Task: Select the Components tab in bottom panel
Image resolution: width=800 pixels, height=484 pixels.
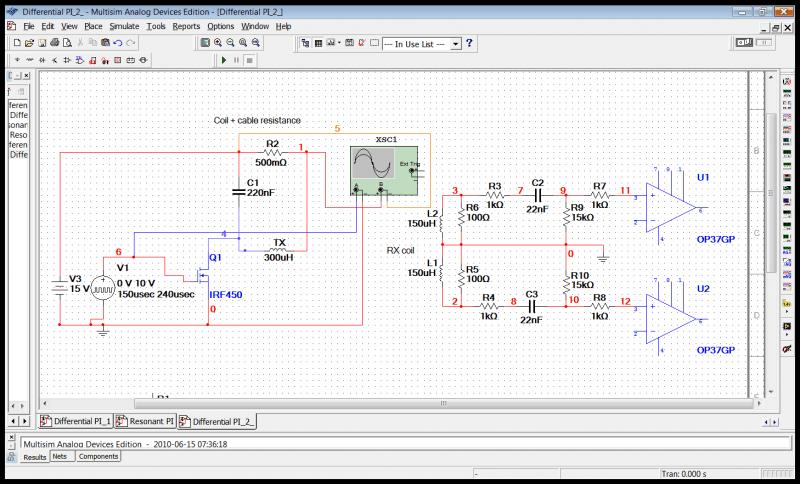Action: point(98,456)
